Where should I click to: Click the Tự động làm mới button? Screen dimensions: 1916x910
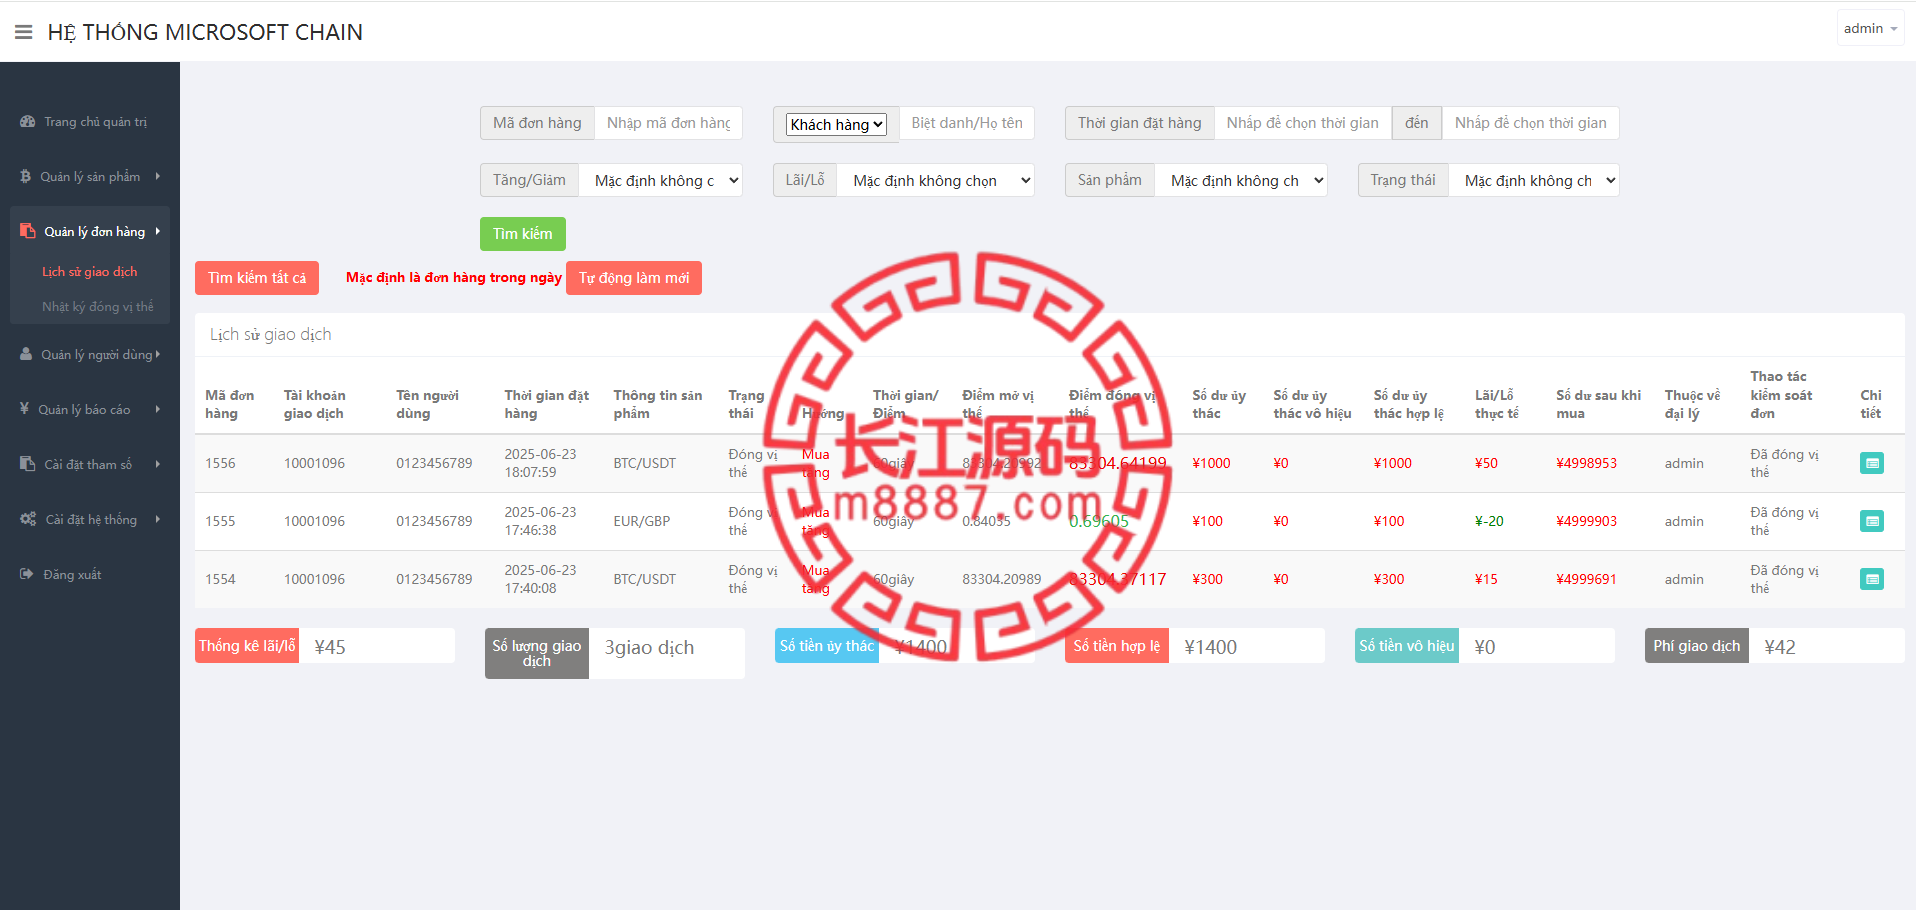pos(634,278)
